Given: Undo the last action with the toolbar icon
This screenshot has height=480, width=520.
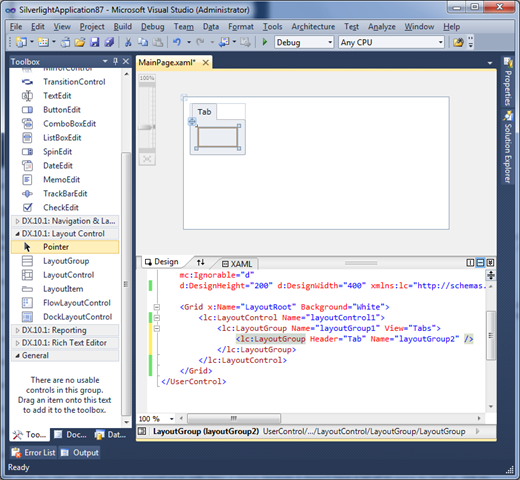Looking at the screenshot, I should [x=177, y=42].
